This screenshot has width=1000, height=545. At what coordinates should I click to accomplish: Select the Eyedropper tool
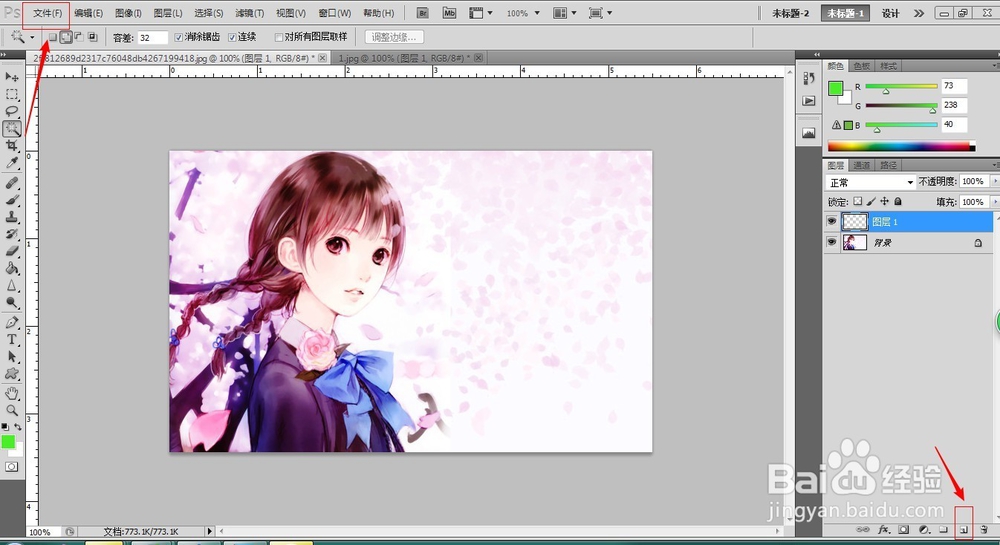[11, 163]
